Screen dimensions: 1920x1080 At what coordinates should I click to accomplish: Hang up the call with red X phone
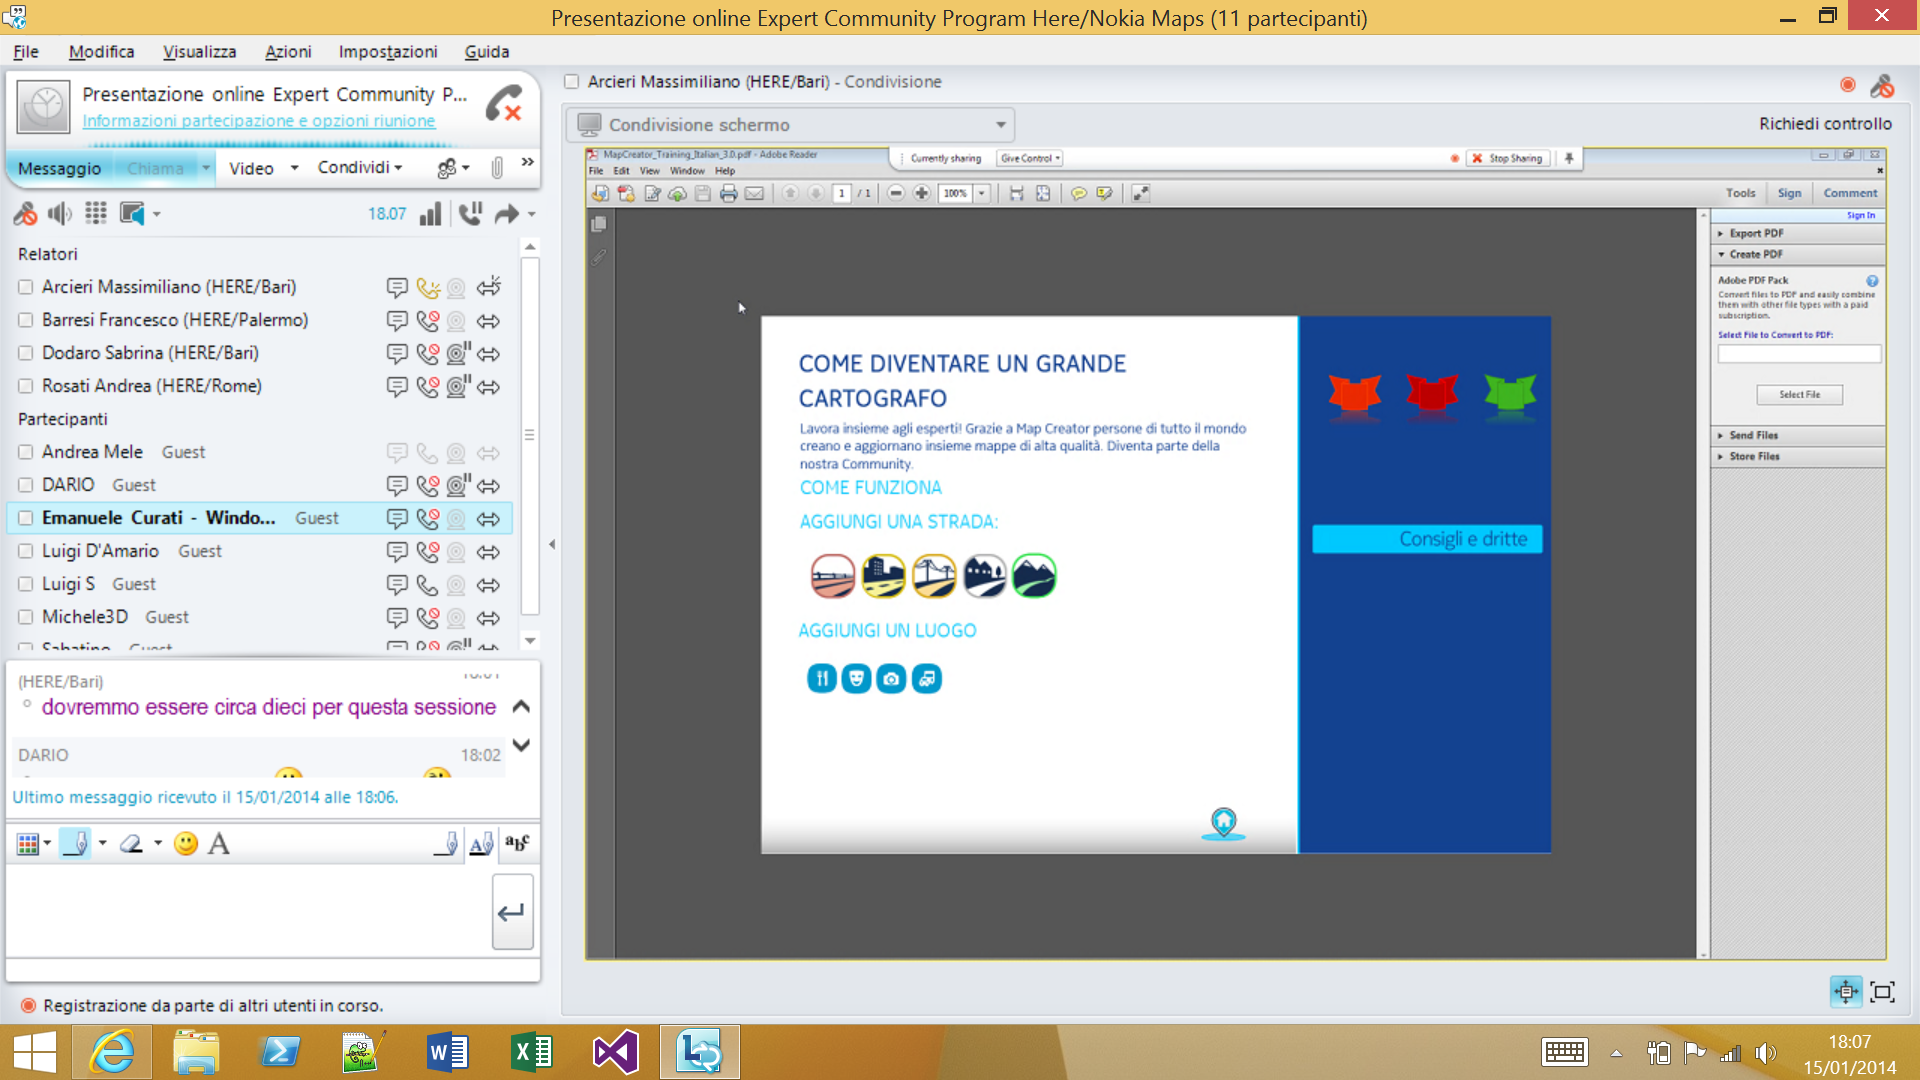pyautogui.click(x=503, y=104)
